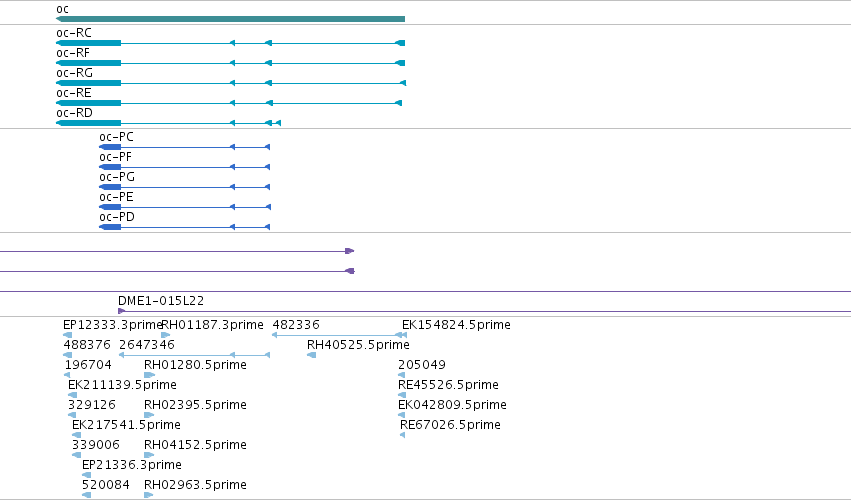The width and height of the screenshot is (851, 500).
Task: Click the oc-RC thick exon block
Action: pyautogui.click(x=88, y=43)
